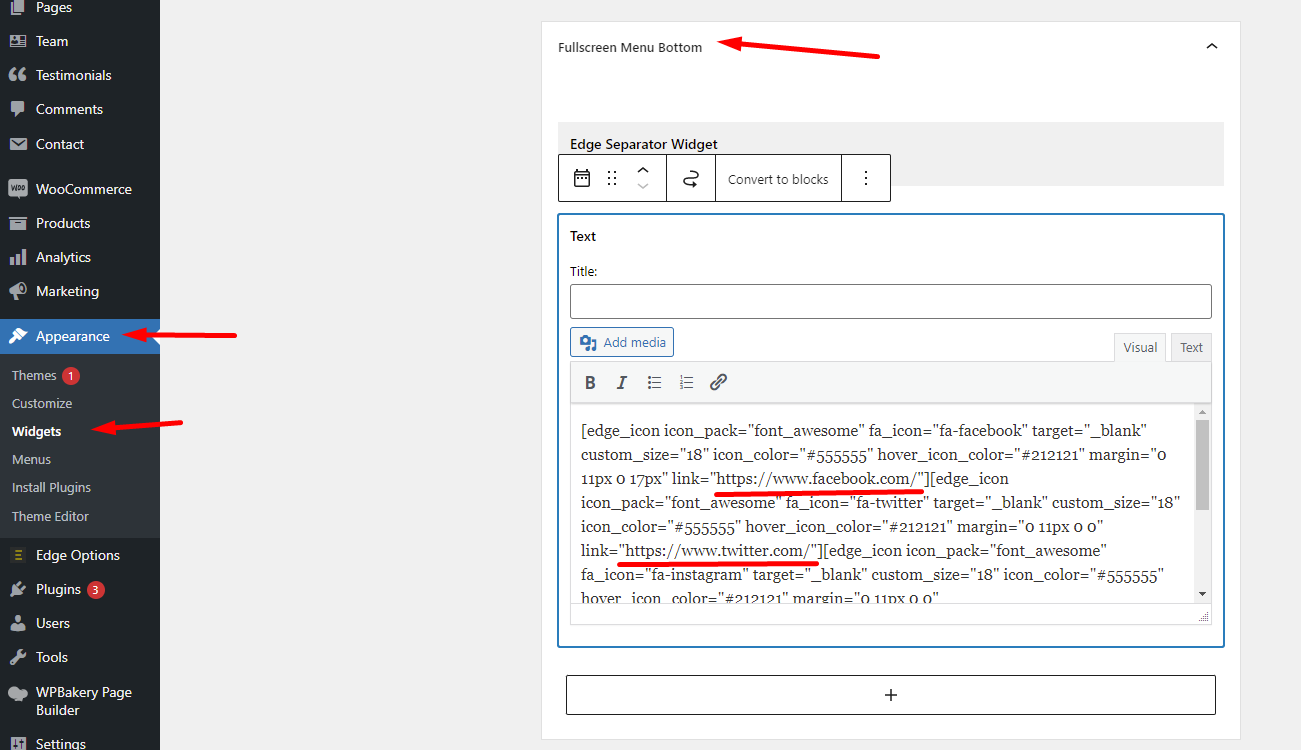Switch to the Text editor tab
The width and height of the screenshot is (1301, 750).
click(x=1191, y=348)
